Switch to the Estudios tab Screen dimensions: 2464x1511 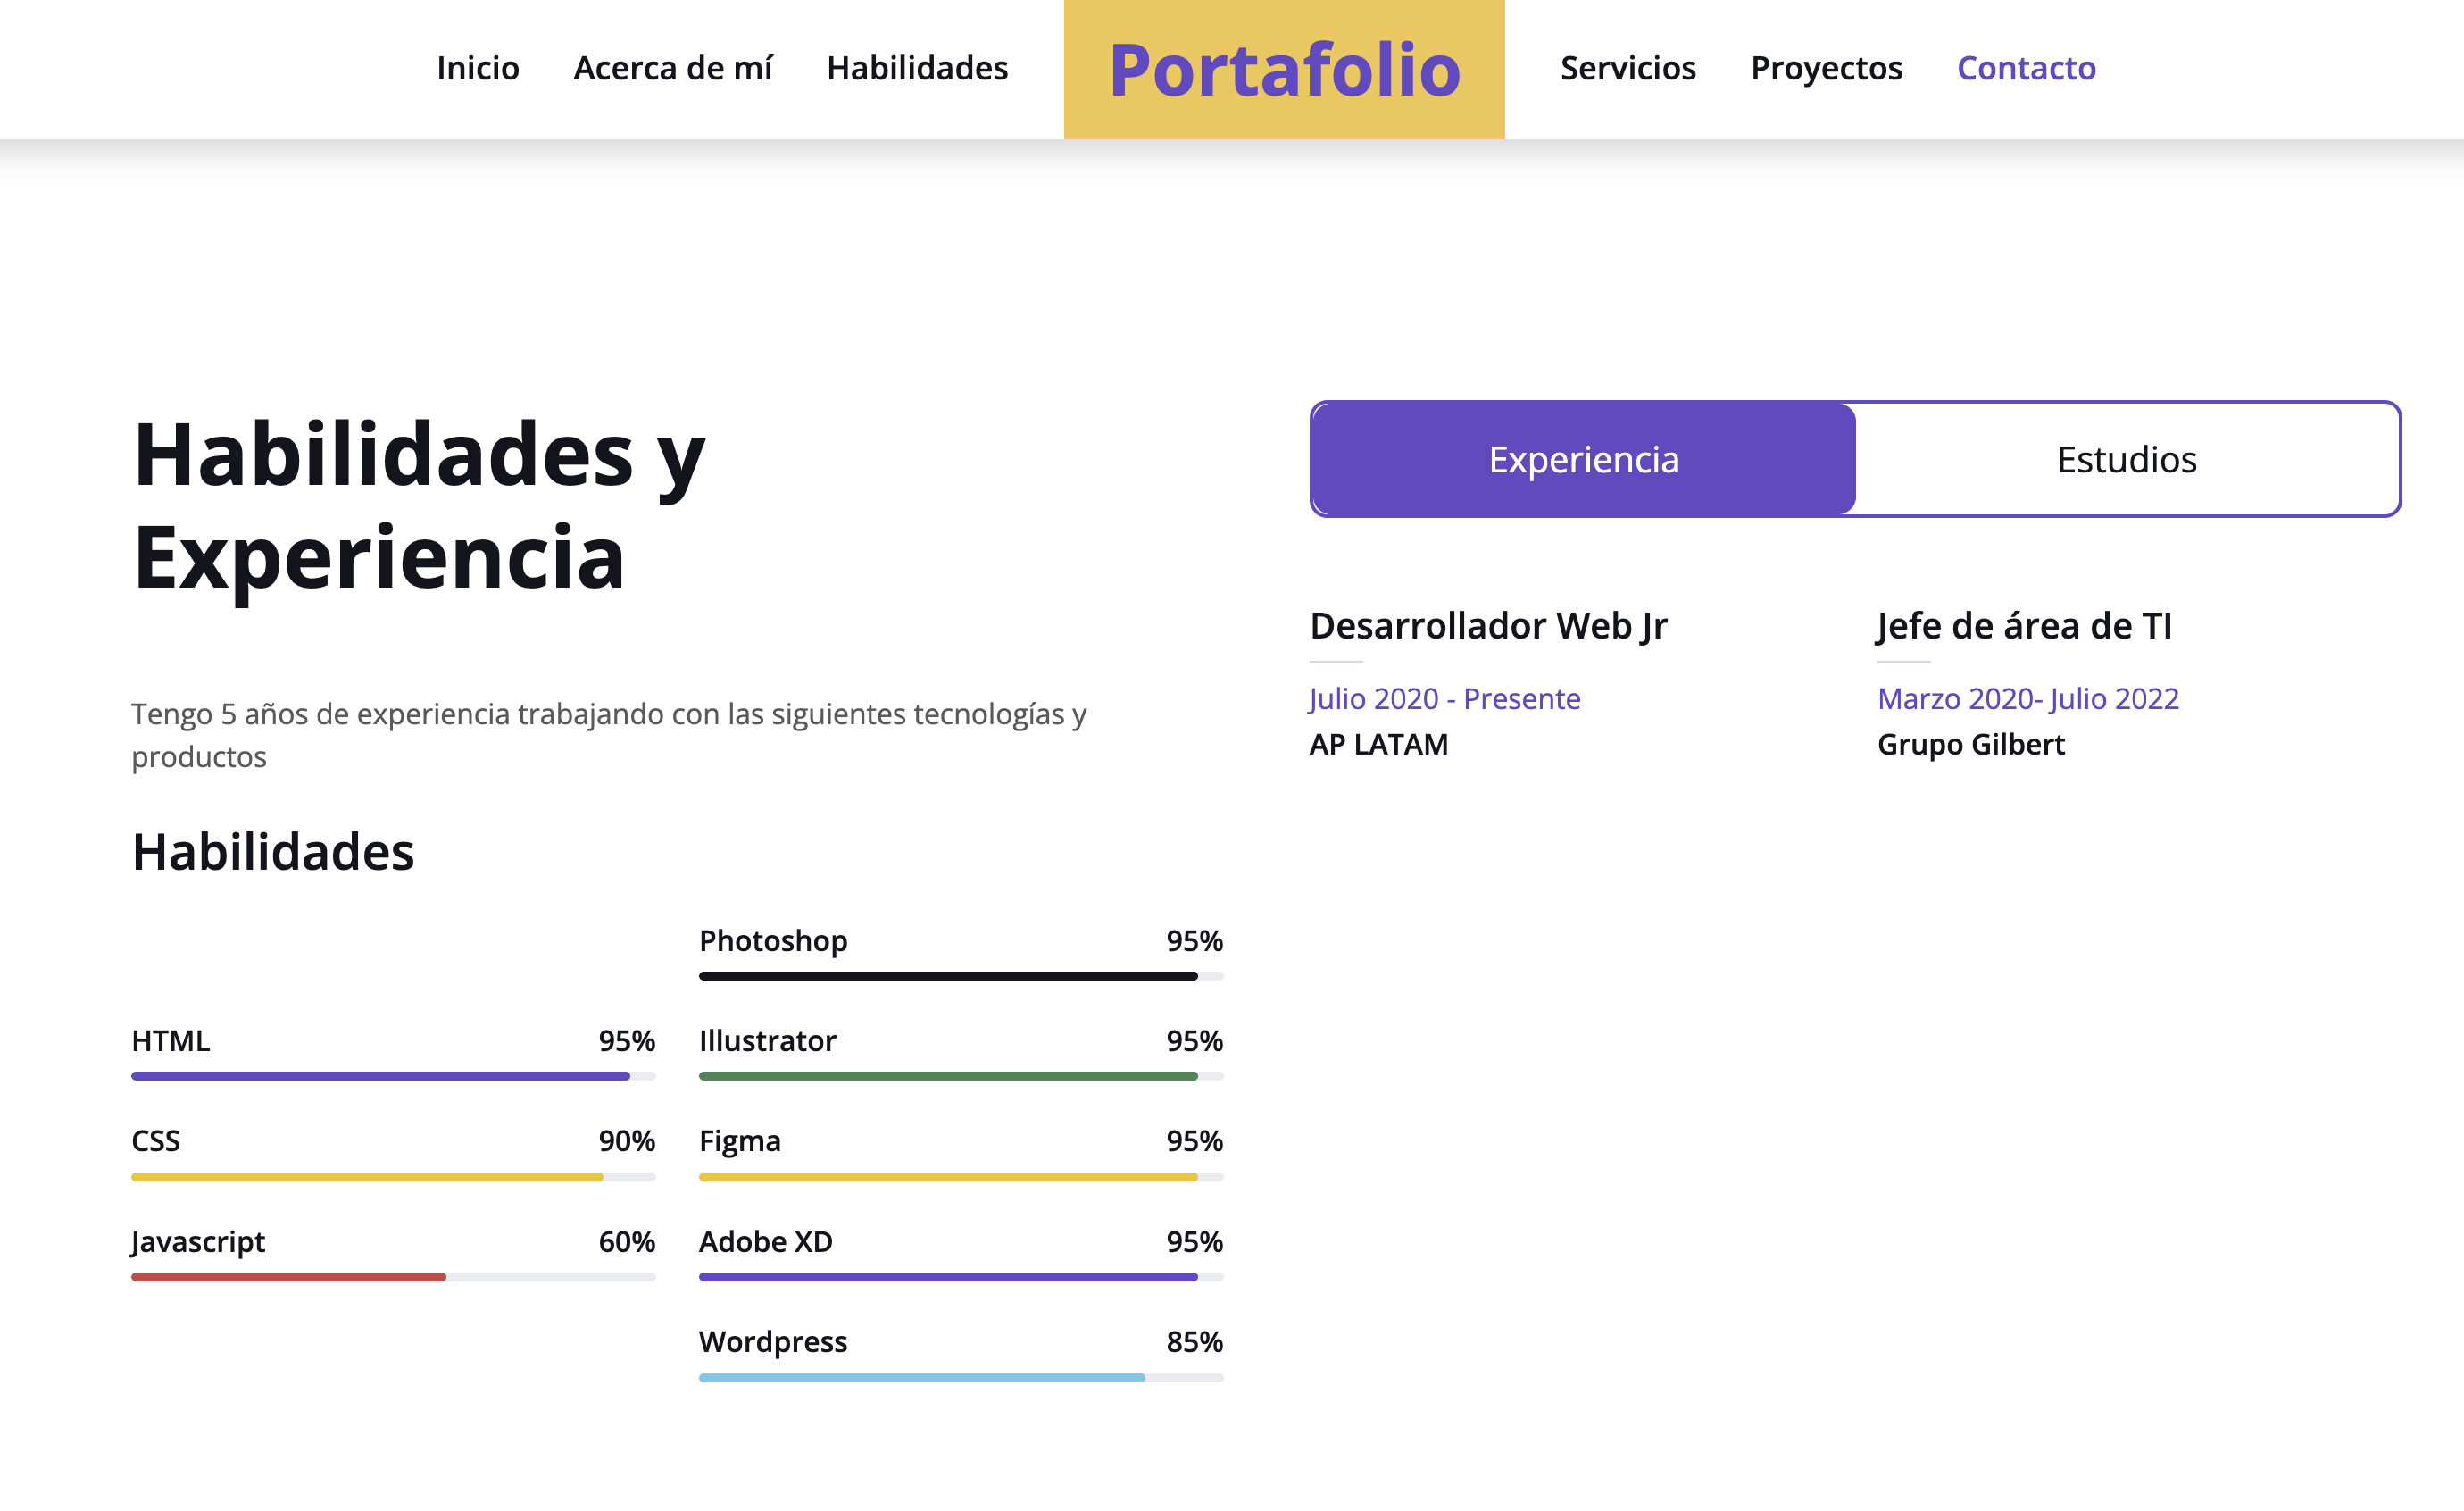[x=2124, y=459]
